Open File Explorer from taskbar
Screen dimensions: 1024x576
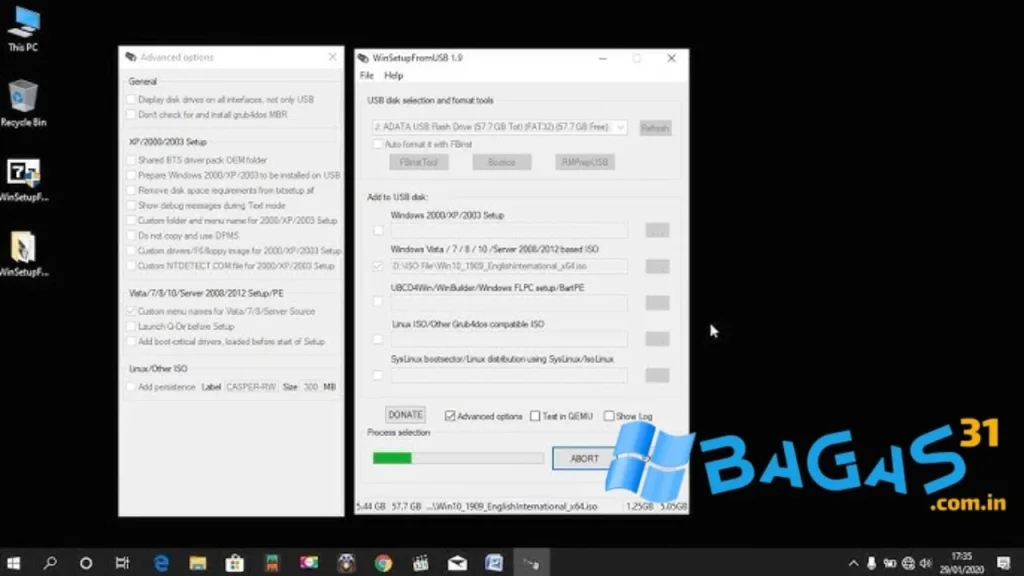click(x=198, y=563)
